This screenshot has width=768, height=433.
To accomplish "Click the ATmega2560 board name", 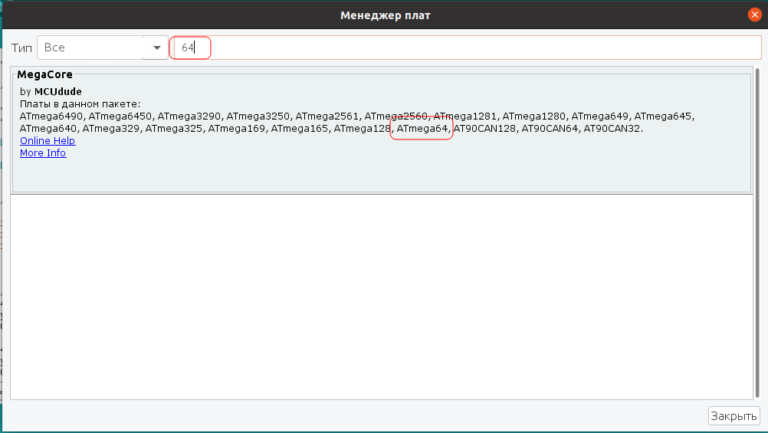I will (x=396, y=117).
